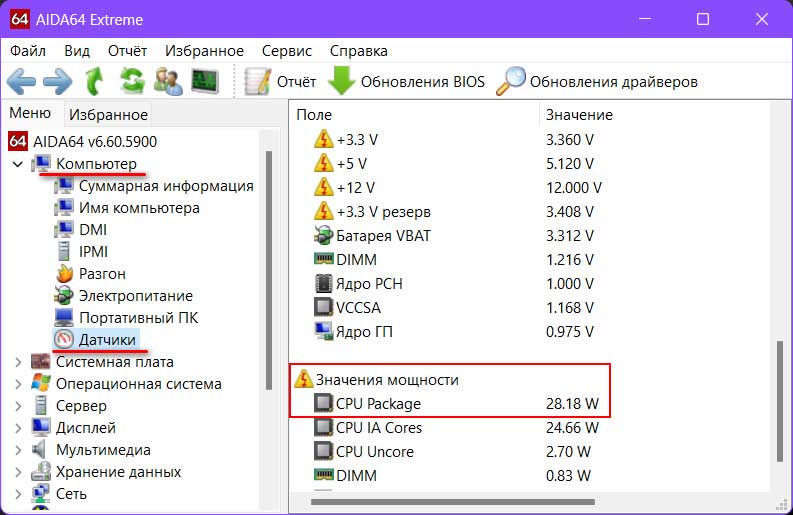Open the Вид menu
793x515 pixels.
(x=77, y=51)
